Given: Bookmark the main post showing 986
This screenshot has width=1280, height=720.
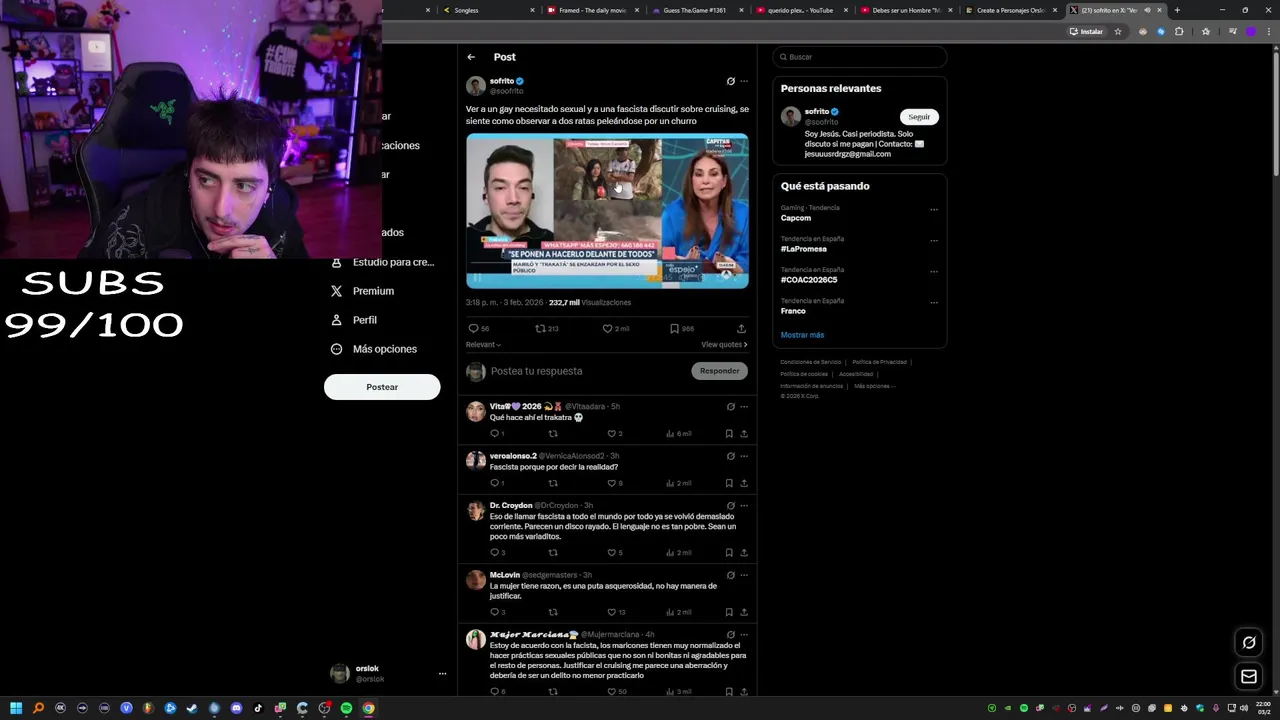Looking at the screenshot, I should coord(681,328).
